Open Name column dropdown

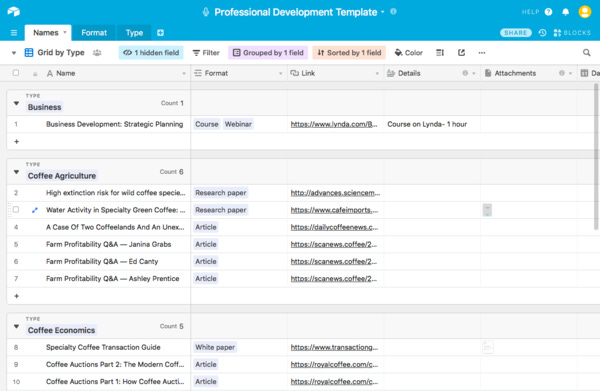[x=184, y=73]
